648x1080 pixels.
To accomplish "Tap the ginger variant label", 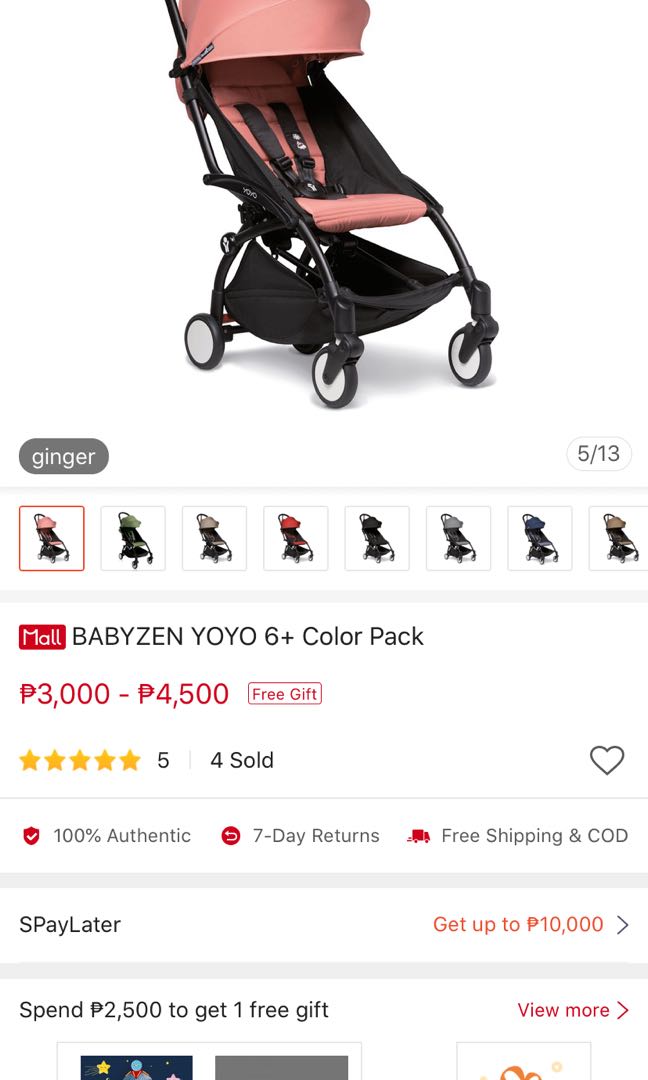I will [63, 456].
